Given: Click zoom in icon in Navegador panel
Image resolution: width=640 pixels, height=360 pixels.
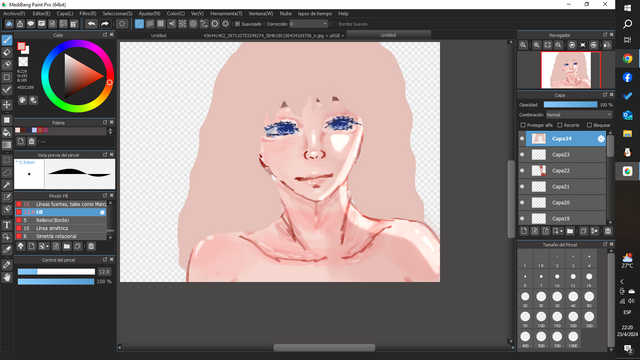Looking at the screenshot, I should tap(523, 45).
